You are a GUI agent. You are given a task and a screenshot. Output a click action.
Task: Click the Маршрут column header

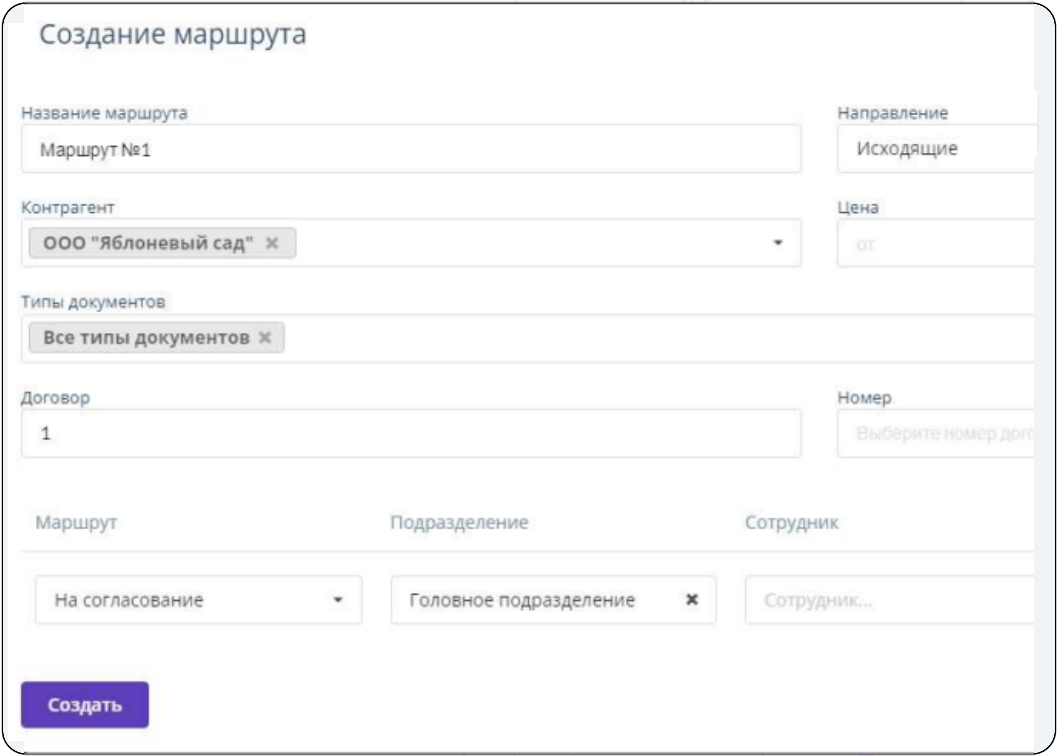pos(76,522)
